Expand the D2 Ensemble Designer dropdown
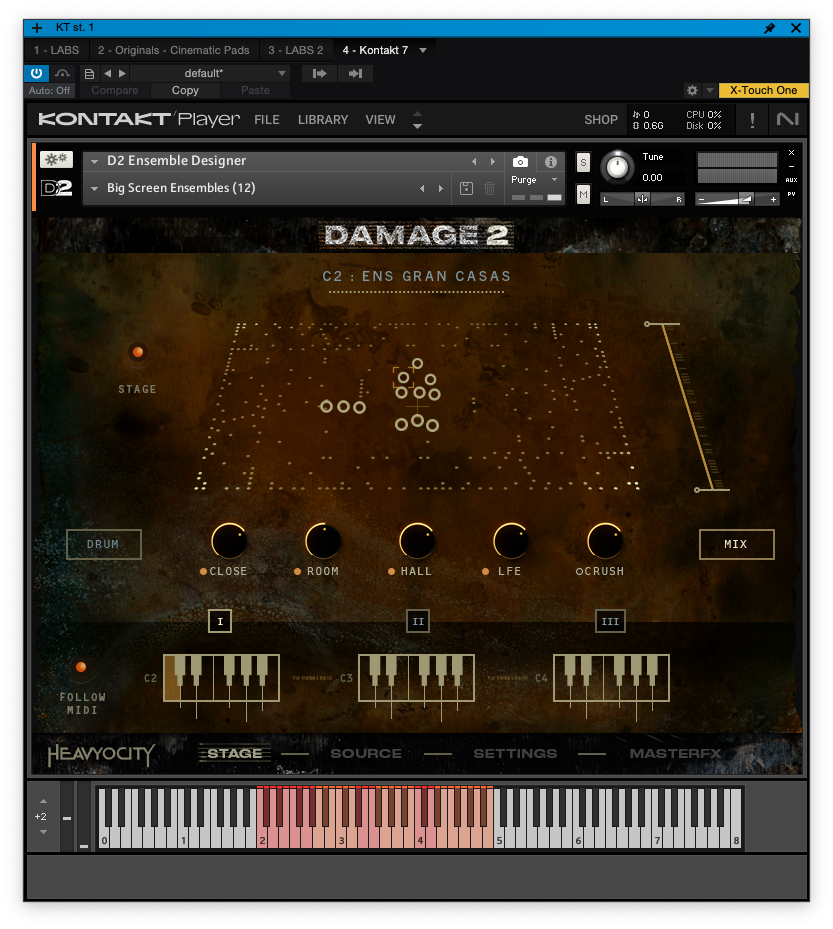 [x=94, y=161]
